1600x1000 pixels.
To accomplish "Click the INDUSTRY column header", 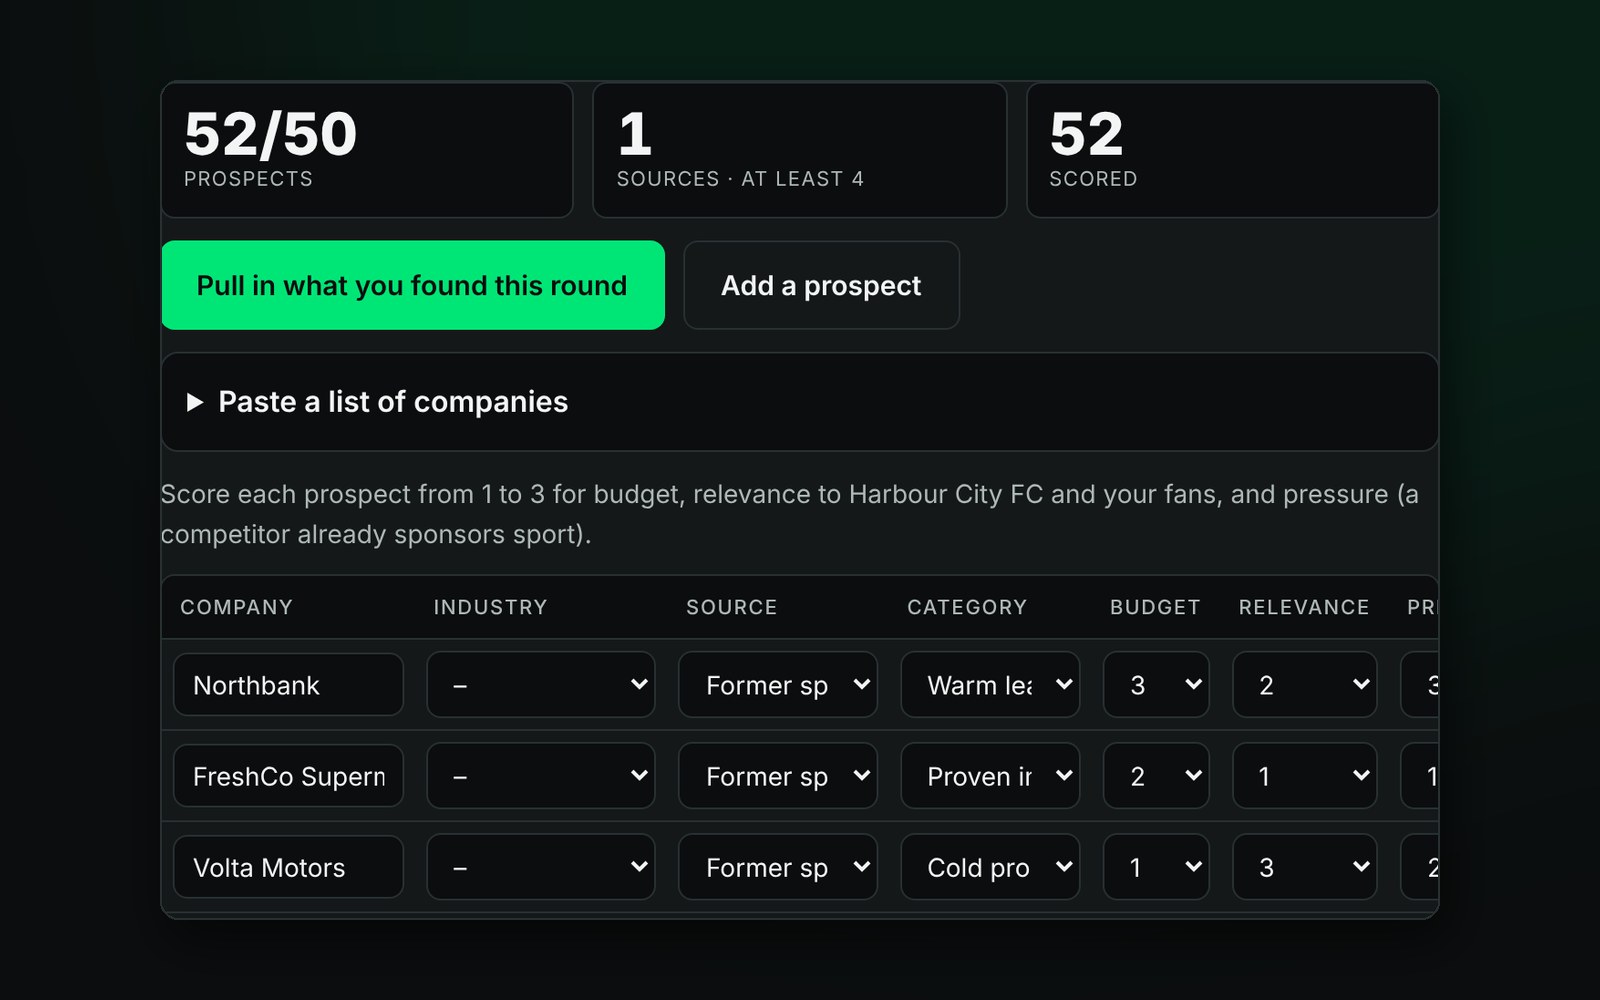I will pos(490,607).
